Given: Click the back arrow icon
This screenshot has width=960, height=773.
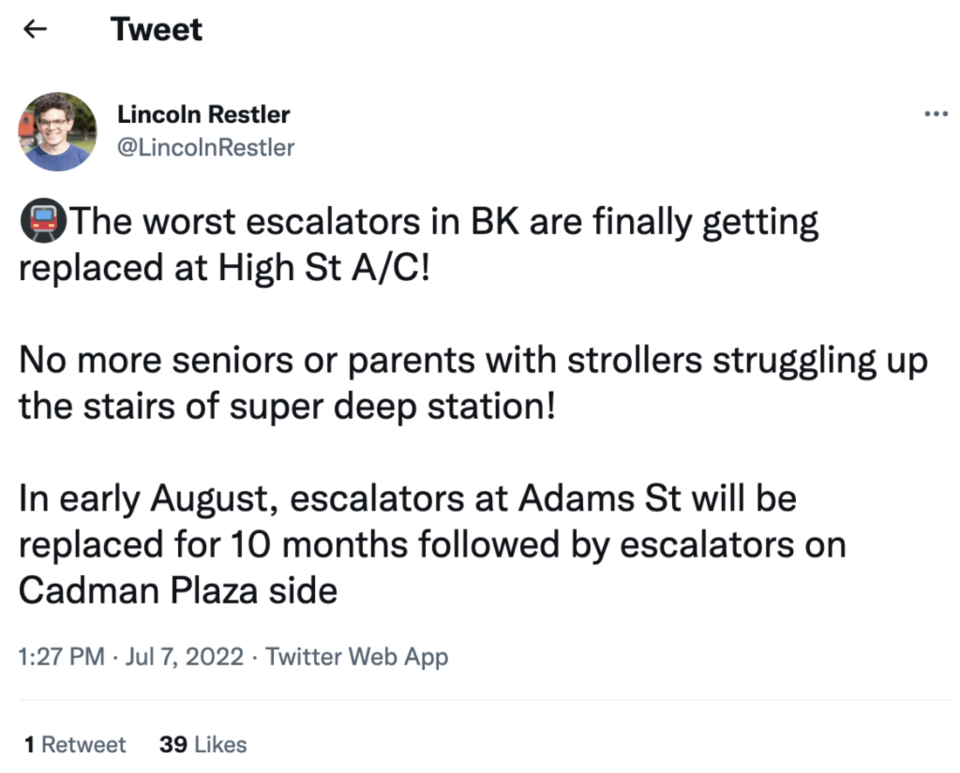Looking at the screenshot, I should coord(35,29).
